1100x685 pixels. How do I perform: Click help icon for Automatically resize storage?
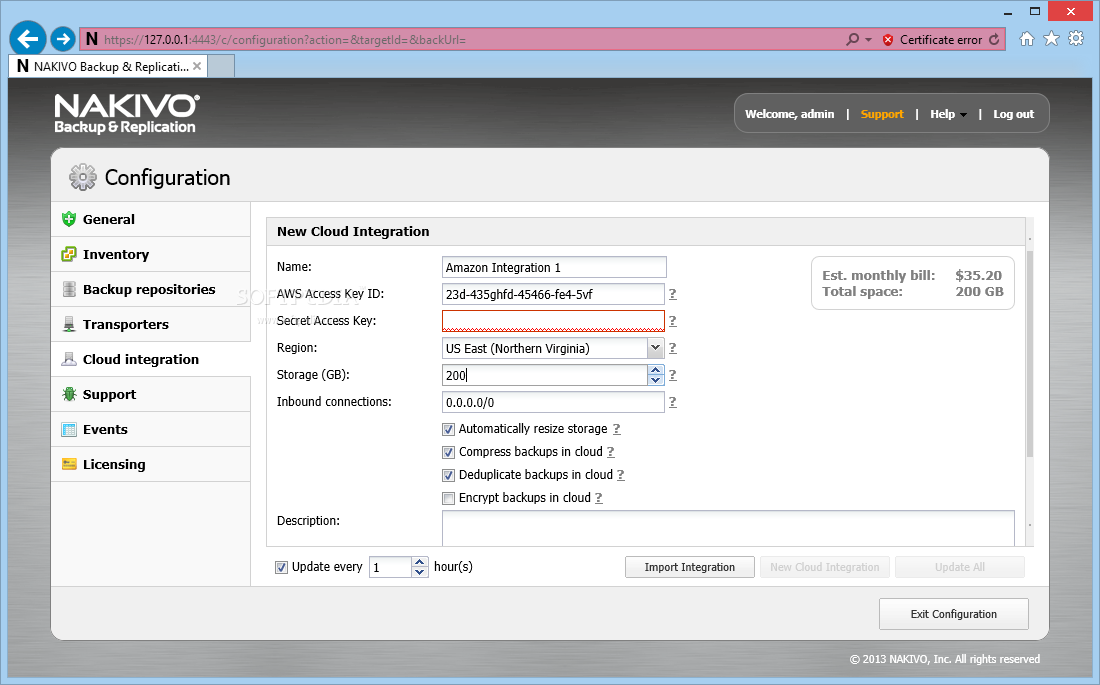(x=616, y=429)
